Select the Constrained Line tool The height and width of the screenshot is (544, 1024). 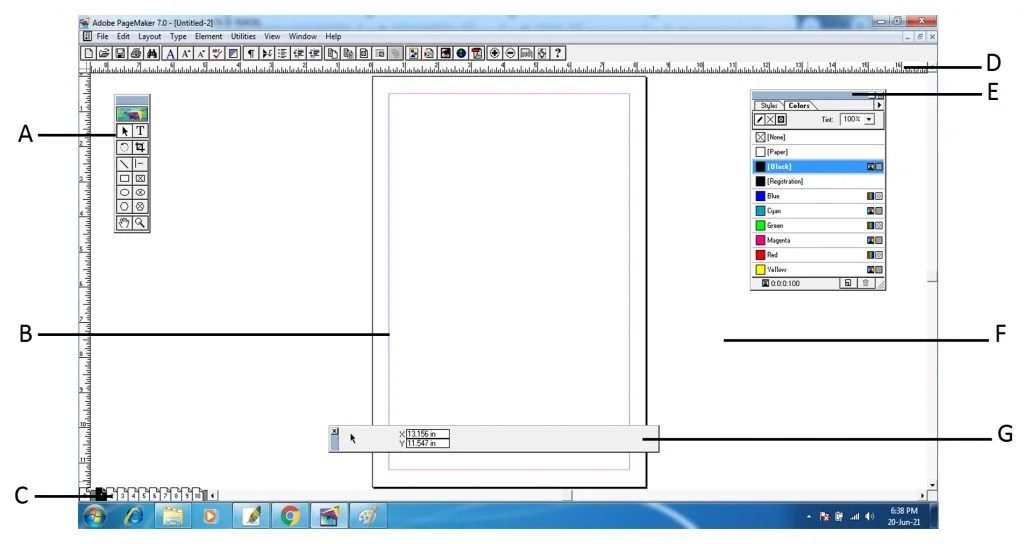pos(140,164)
